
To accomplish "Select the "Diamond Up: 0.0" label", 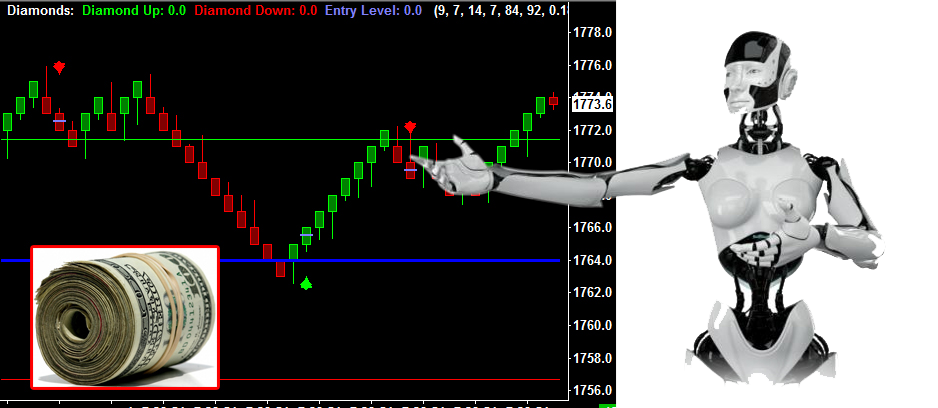I will (134, 10).
